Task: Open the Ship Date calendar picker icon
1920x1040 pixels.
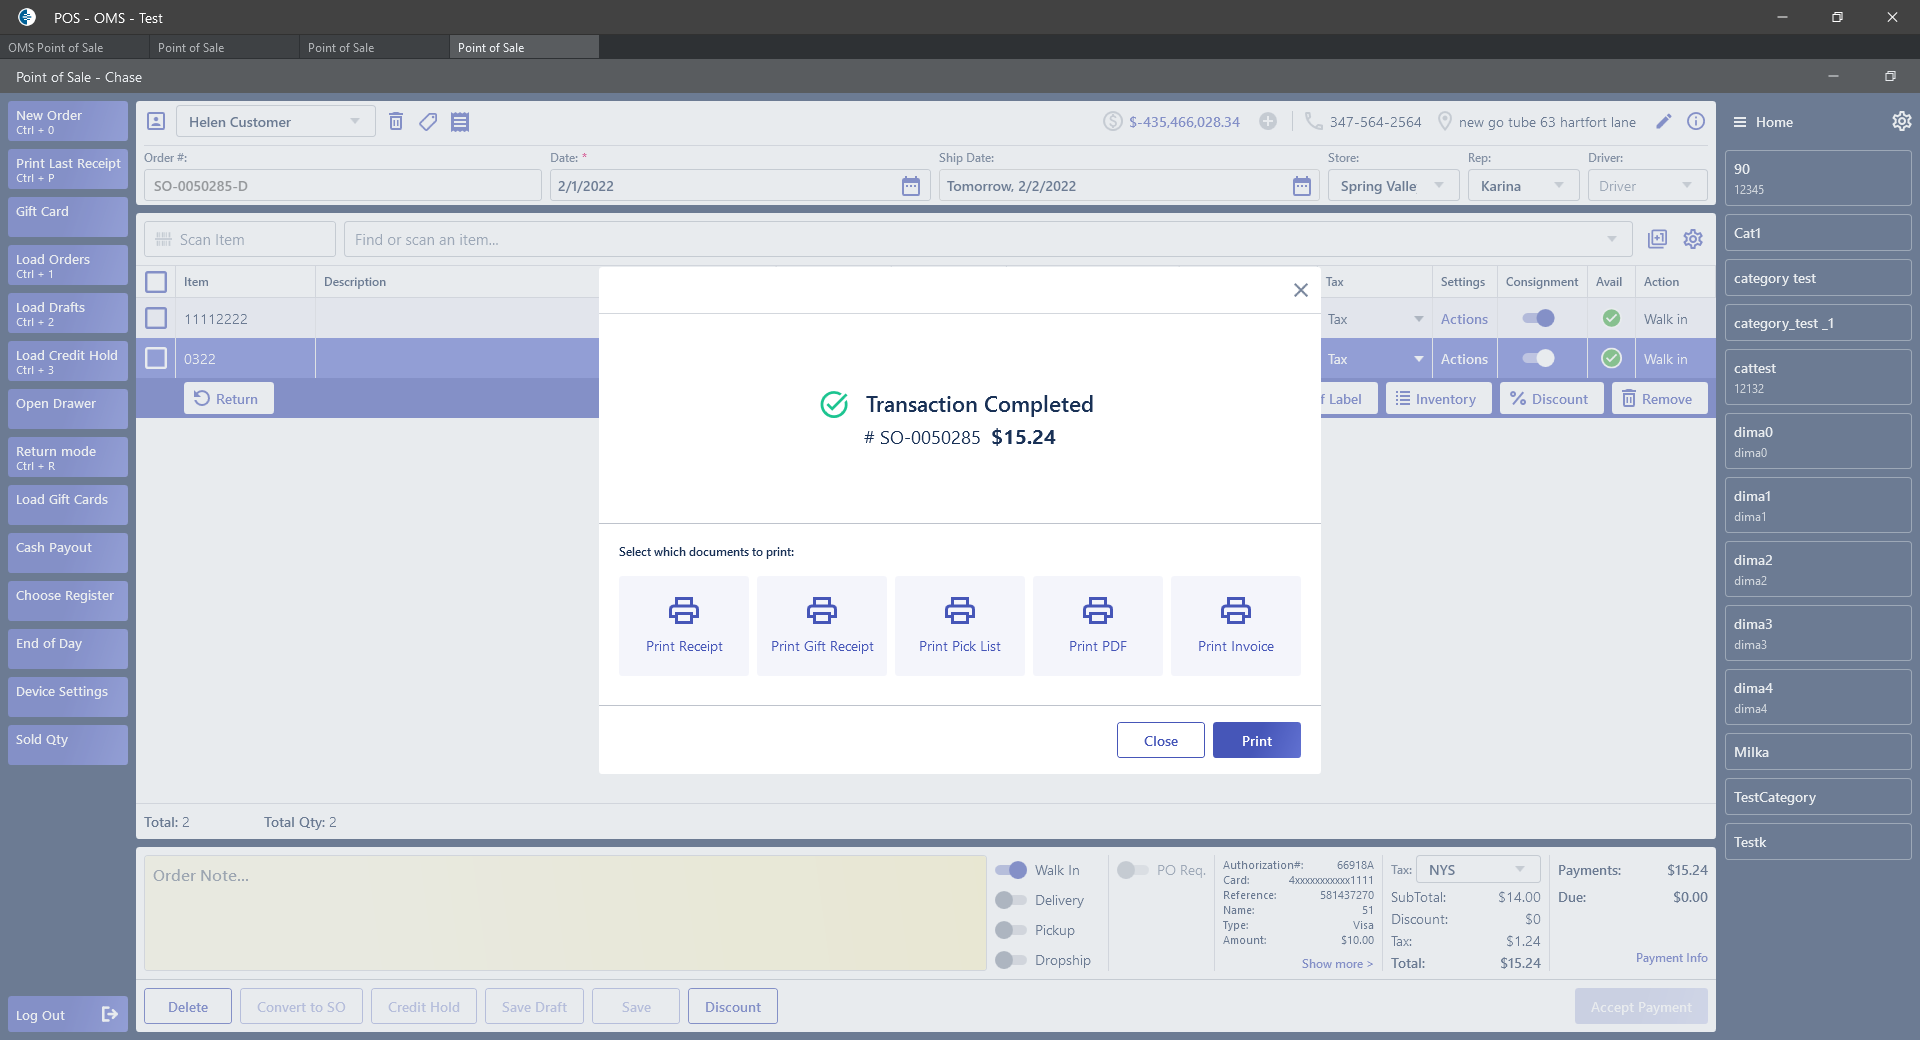Action: click(1302, 186)
